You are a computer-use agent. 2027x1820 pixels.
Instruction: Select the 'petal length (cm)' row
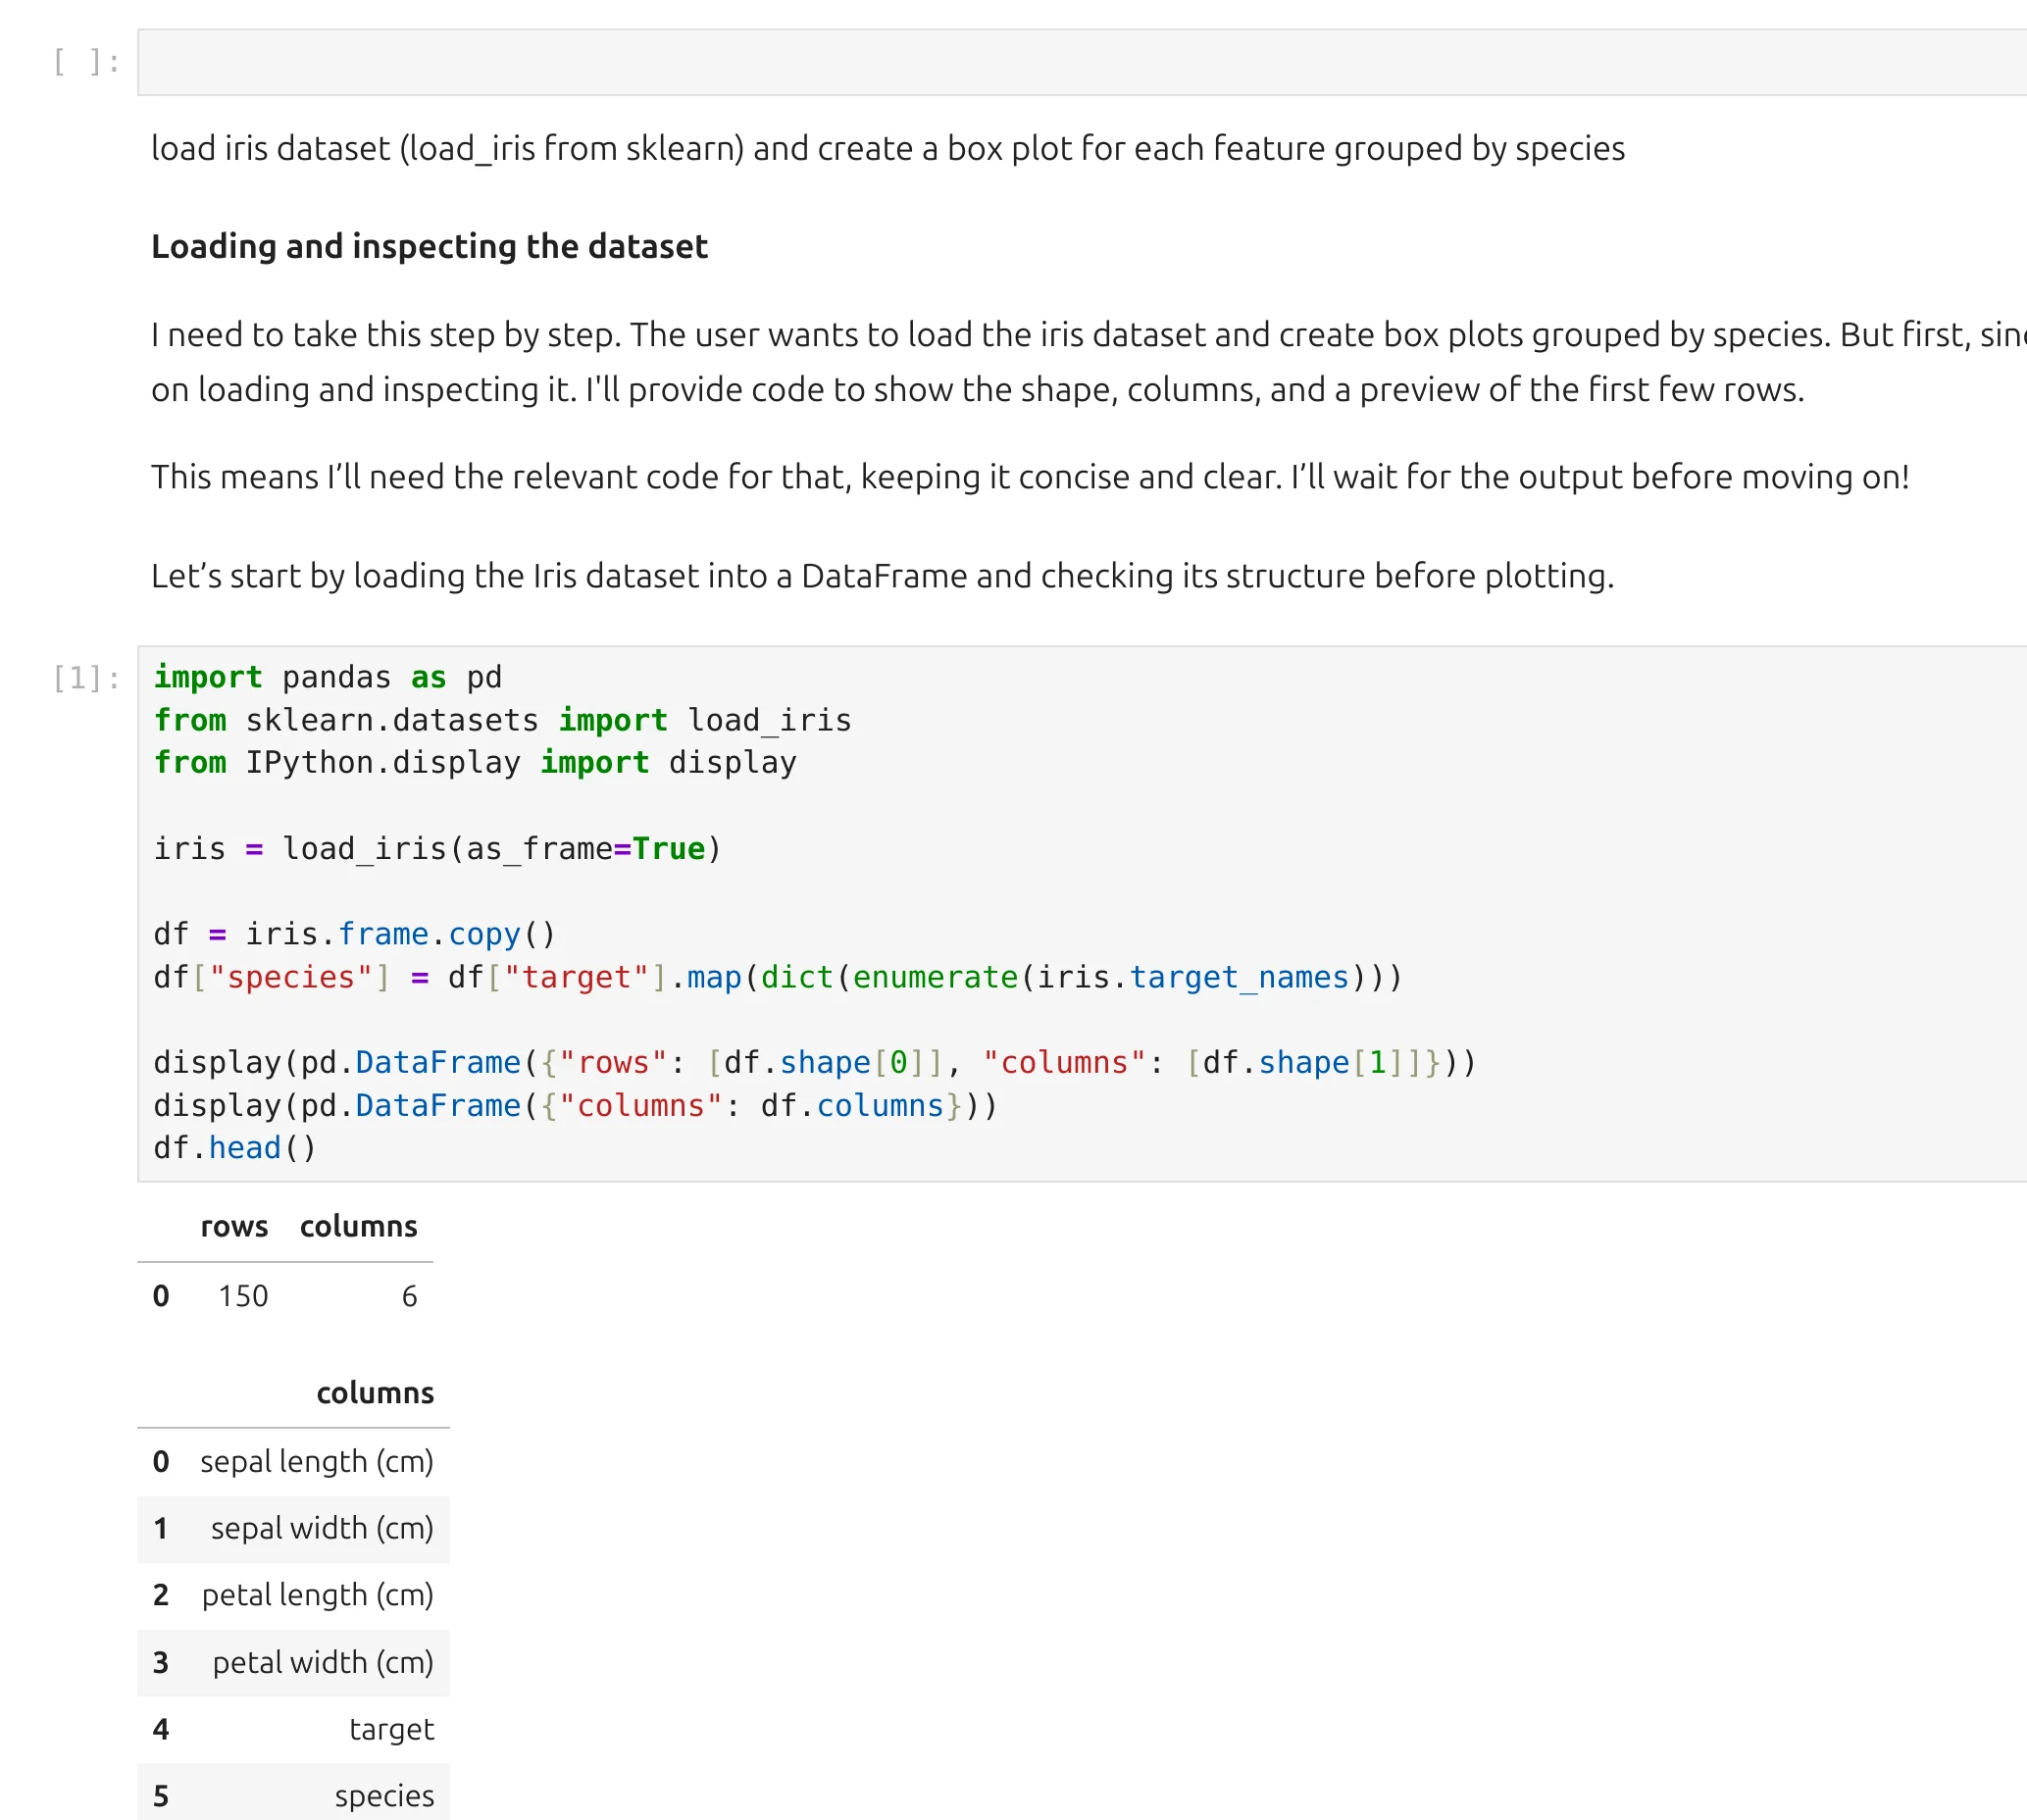pyautogui.click(x=316, y=1595)
